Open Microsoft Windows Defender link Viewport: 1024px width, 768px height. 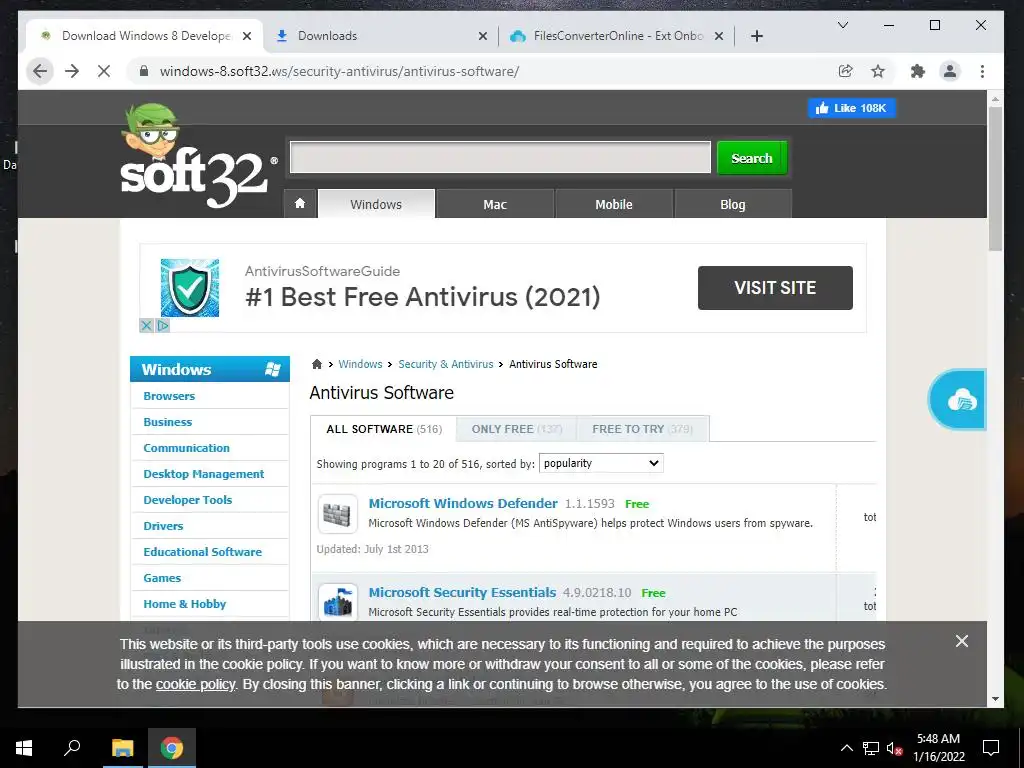point(463,504)
